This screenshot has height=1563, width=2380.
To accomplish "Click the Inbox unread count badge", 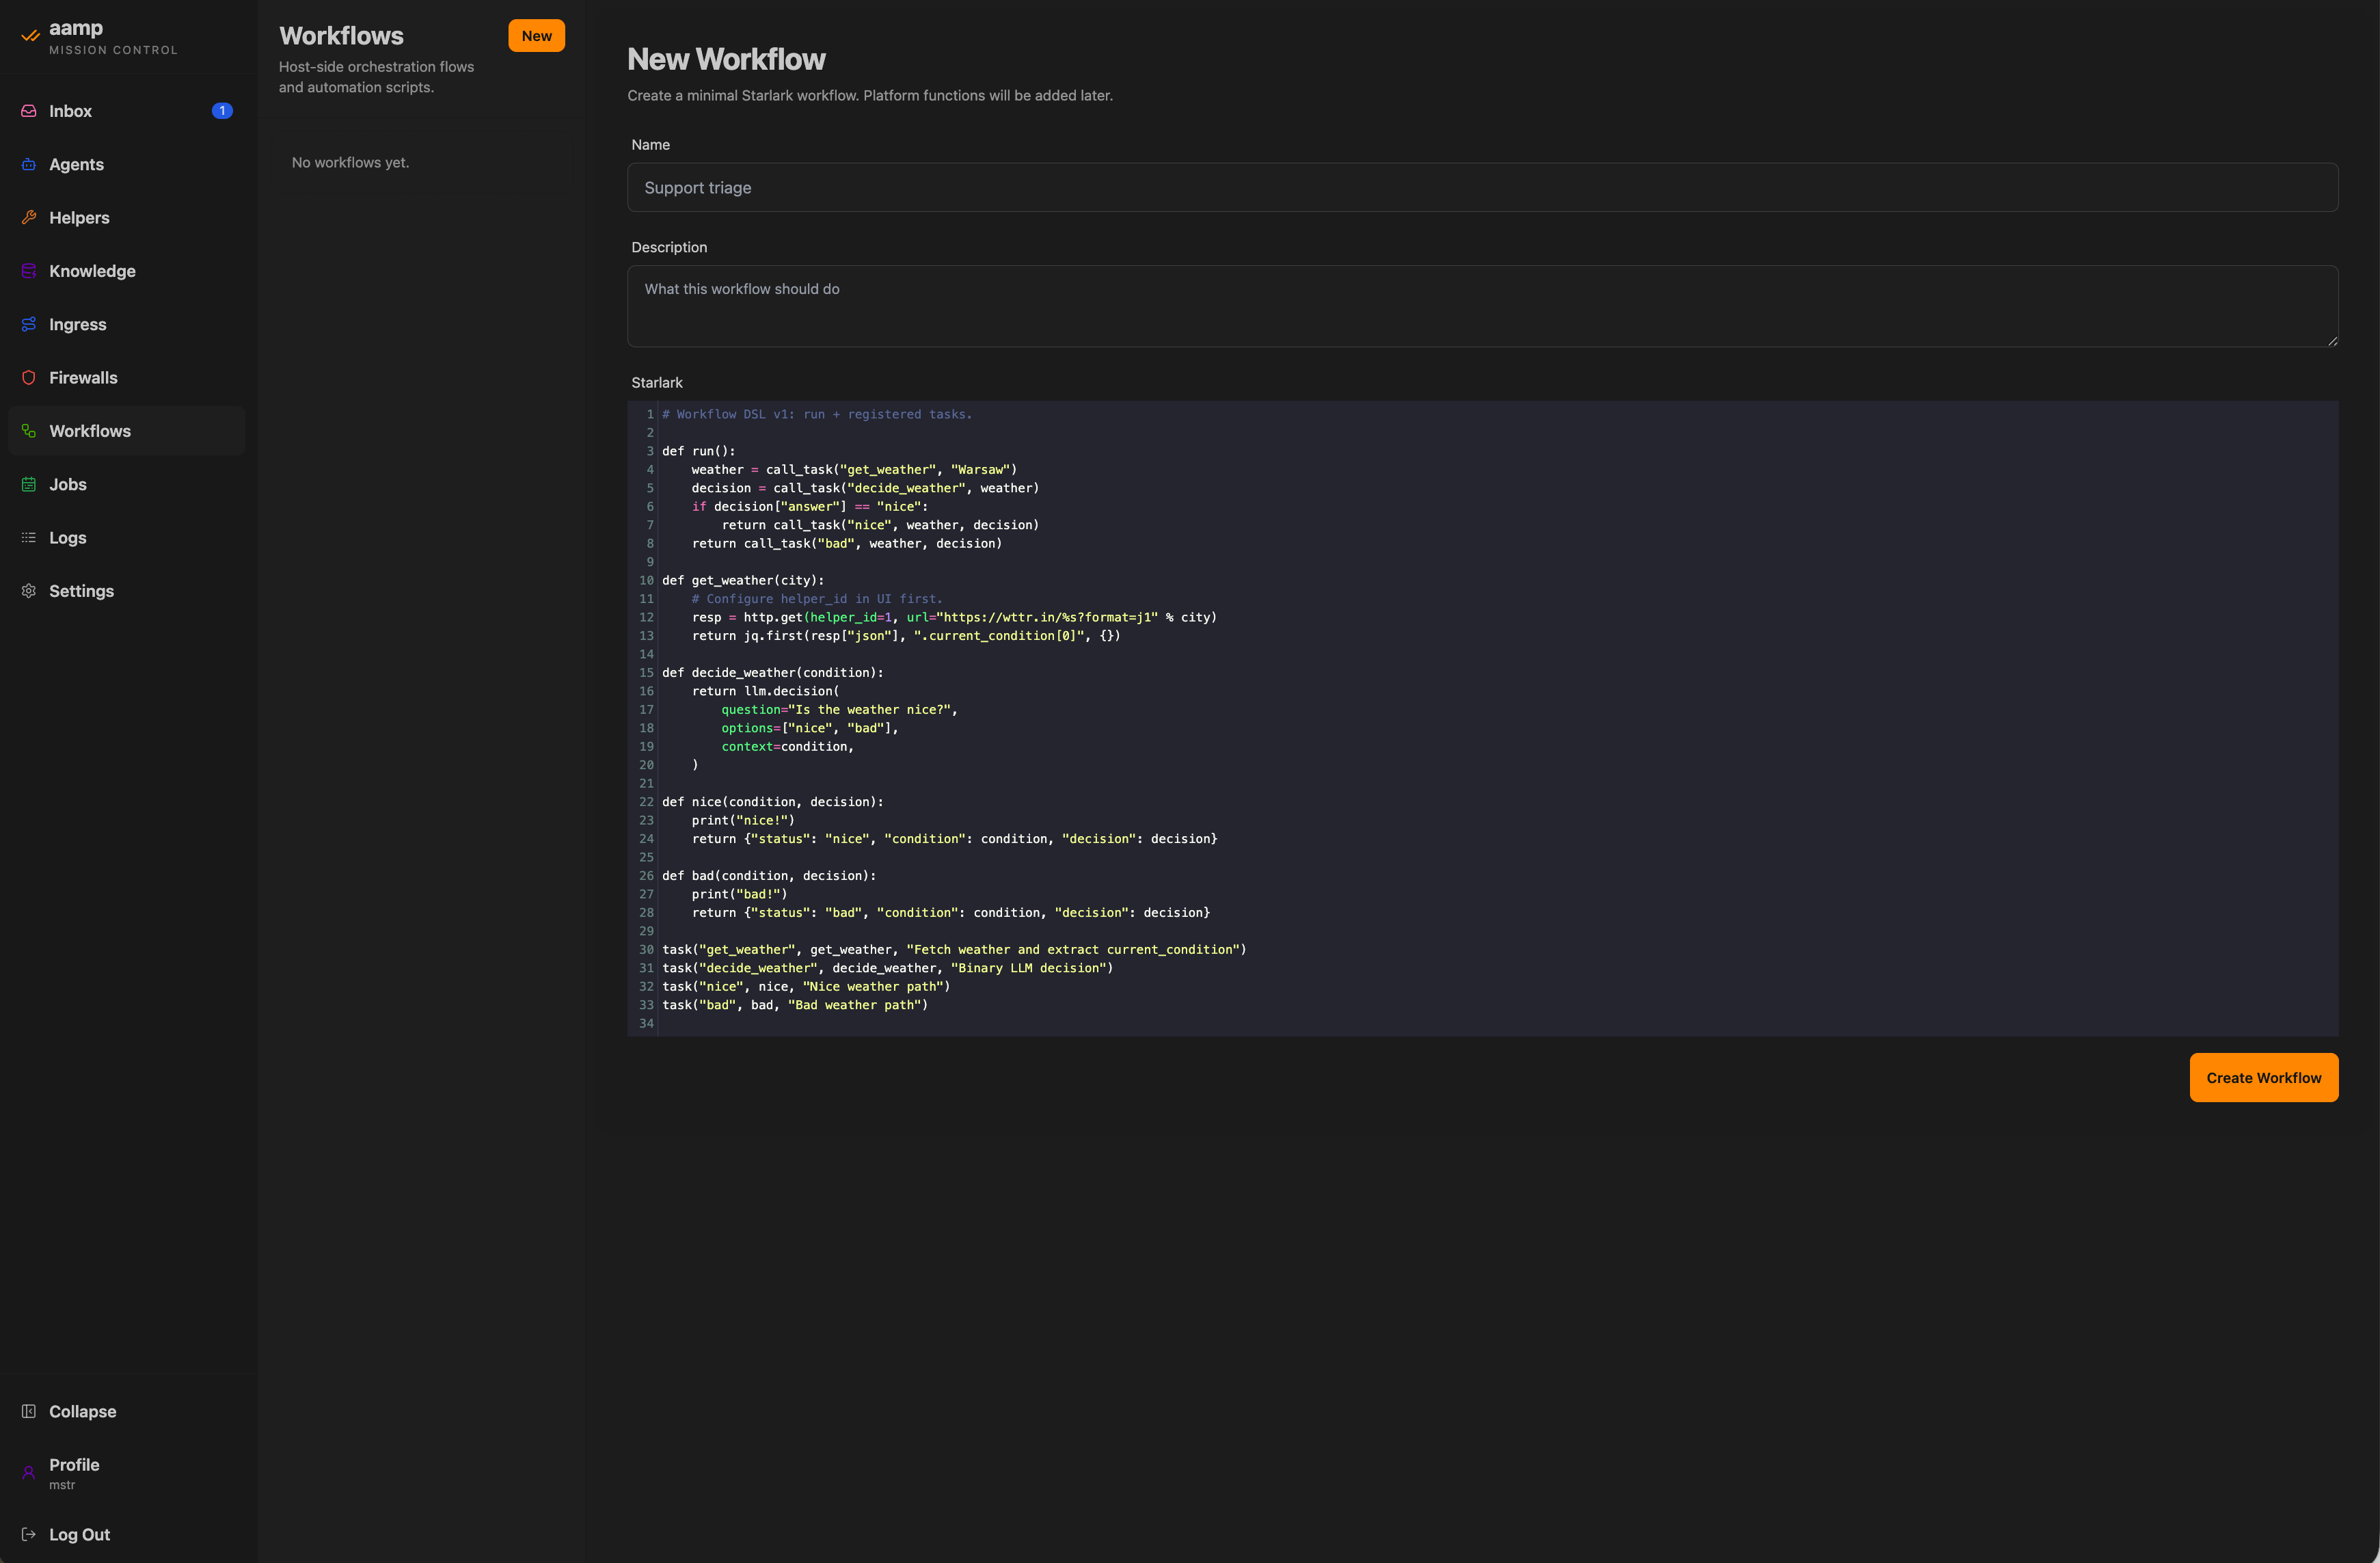I will [x=222, y=111].
